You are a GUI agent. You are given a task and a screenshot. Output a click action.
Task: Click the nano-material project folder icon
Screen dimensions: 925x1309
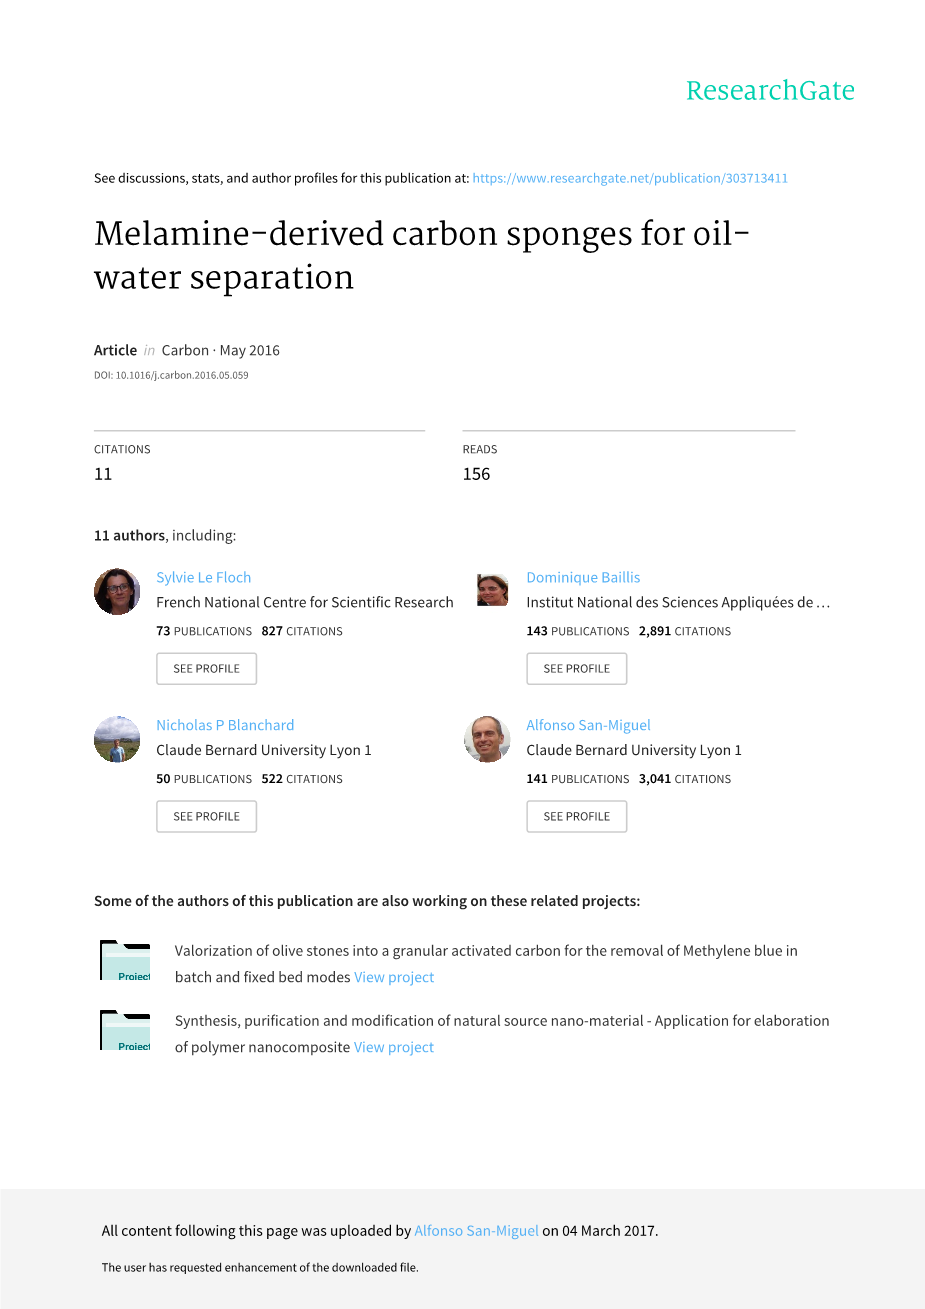click(125, 1031)
